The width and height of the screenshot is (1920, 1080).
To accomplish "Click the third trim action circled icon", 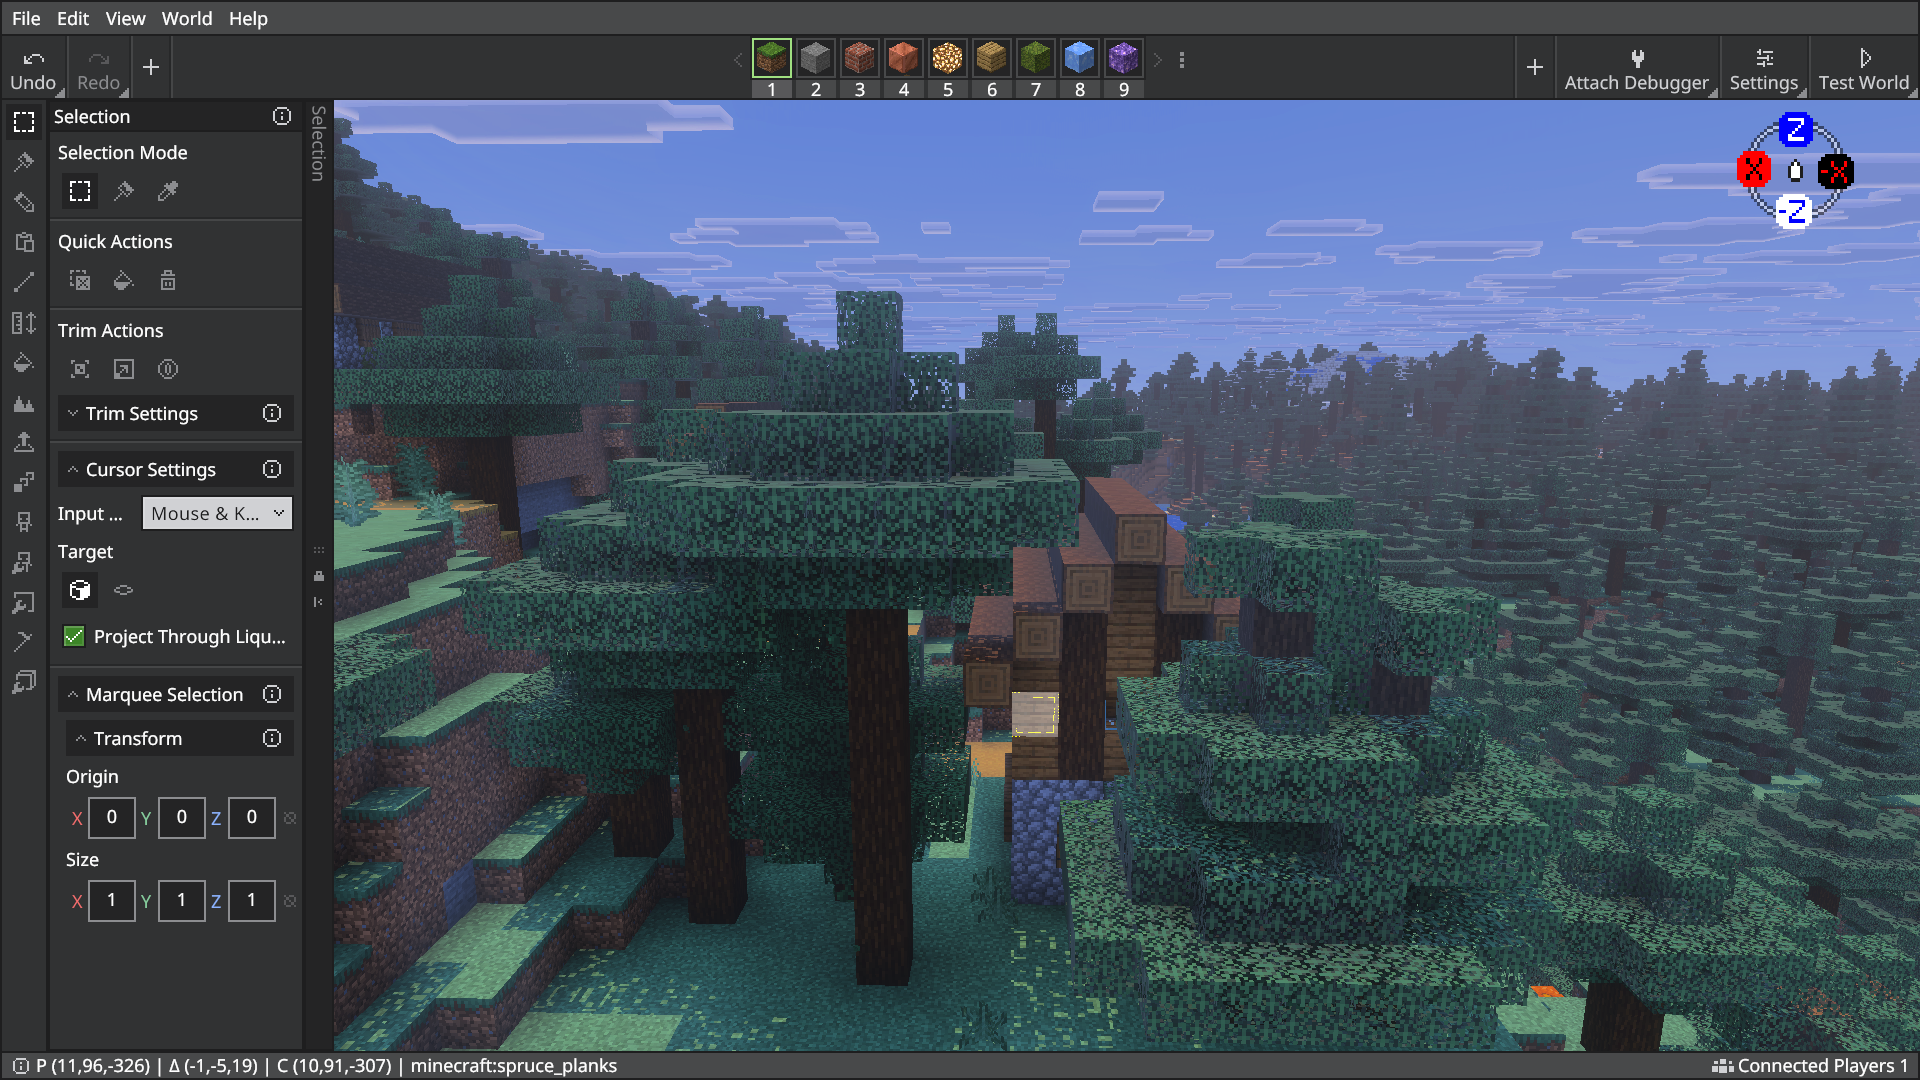I will (x=168, y=370).
